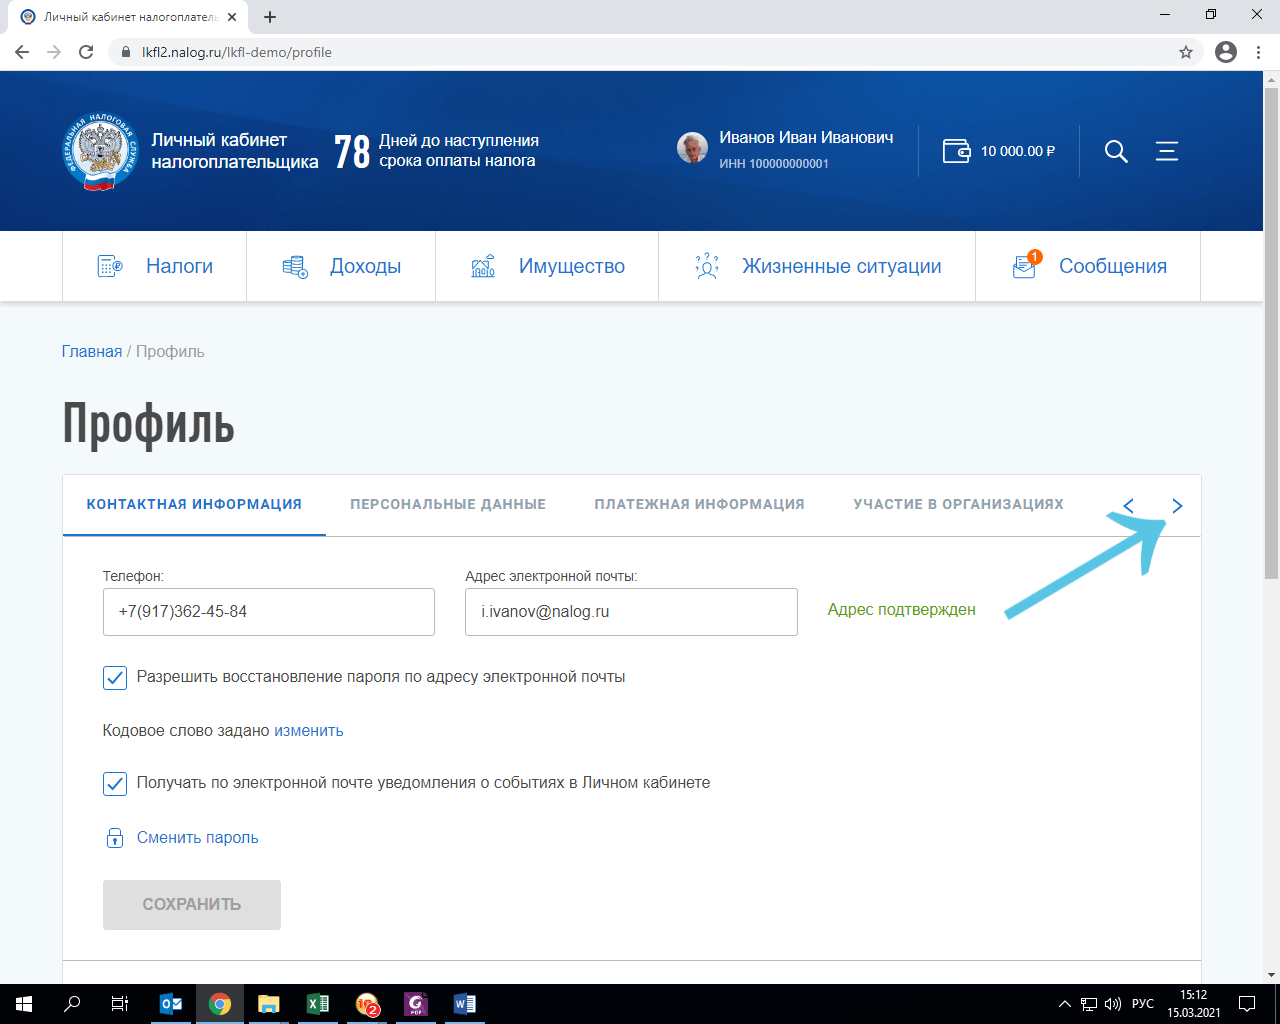Click the Жизненные ситуации people icon
Image resolution: width=1280 pixels, height=1024 pixels.
[705, 265]
